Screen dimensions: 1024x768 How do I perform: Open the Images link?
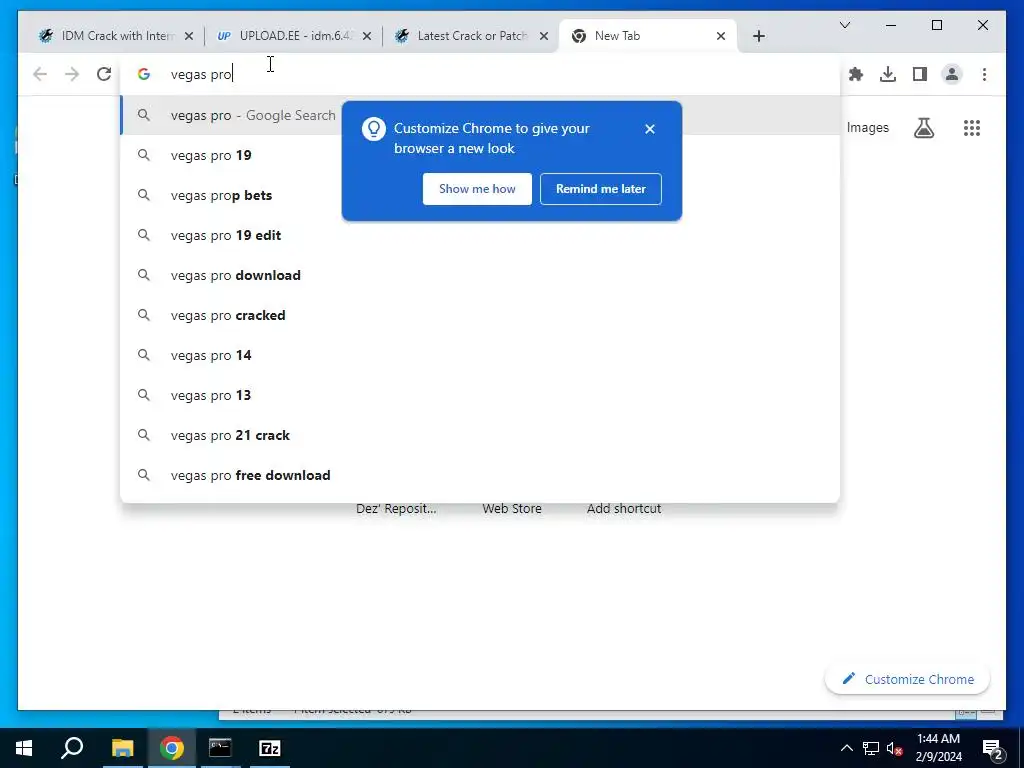(x=867, y=128)
